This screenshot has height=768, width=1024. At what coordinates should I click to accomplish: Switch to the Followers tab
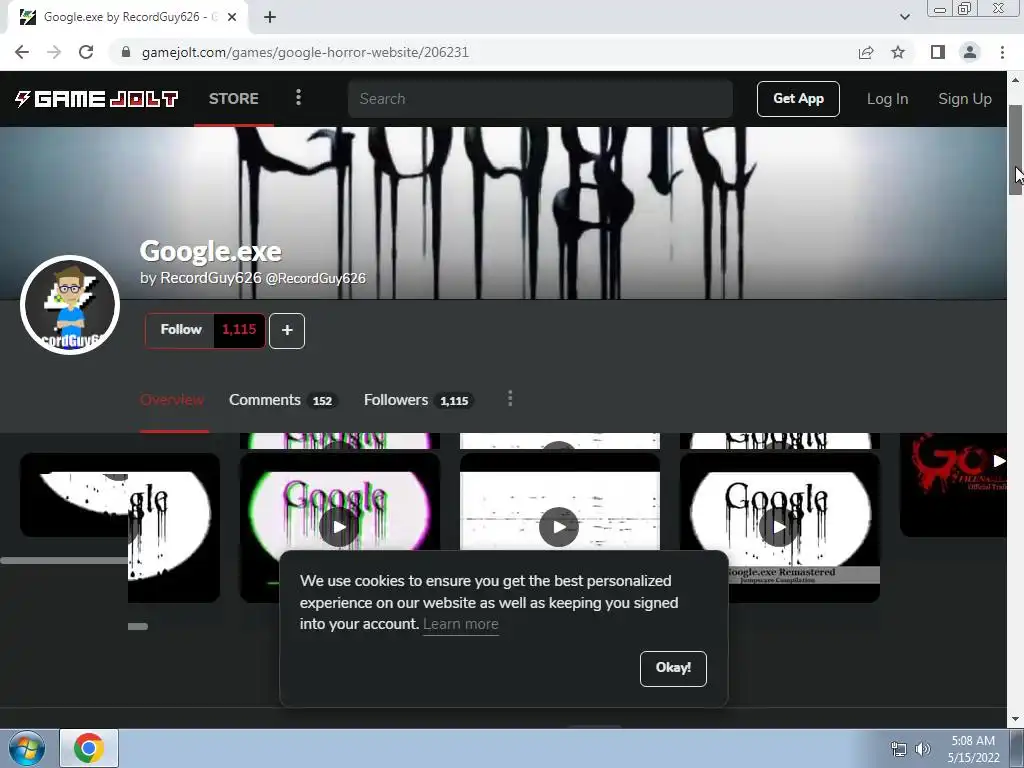click(x=418, y=400)
